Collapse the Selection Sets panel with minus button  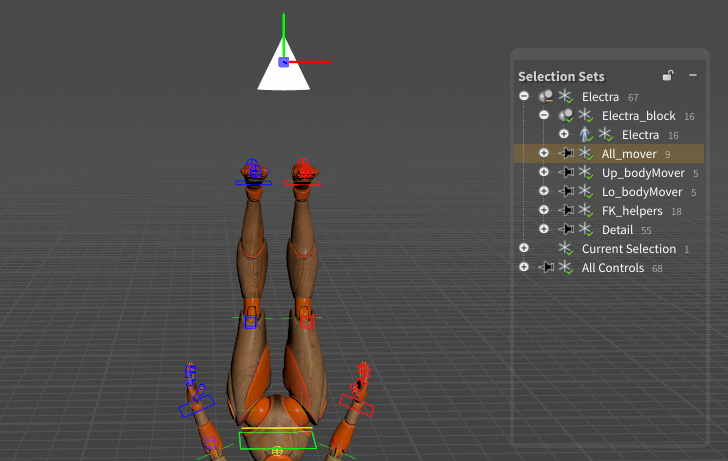tap(693, 75)
